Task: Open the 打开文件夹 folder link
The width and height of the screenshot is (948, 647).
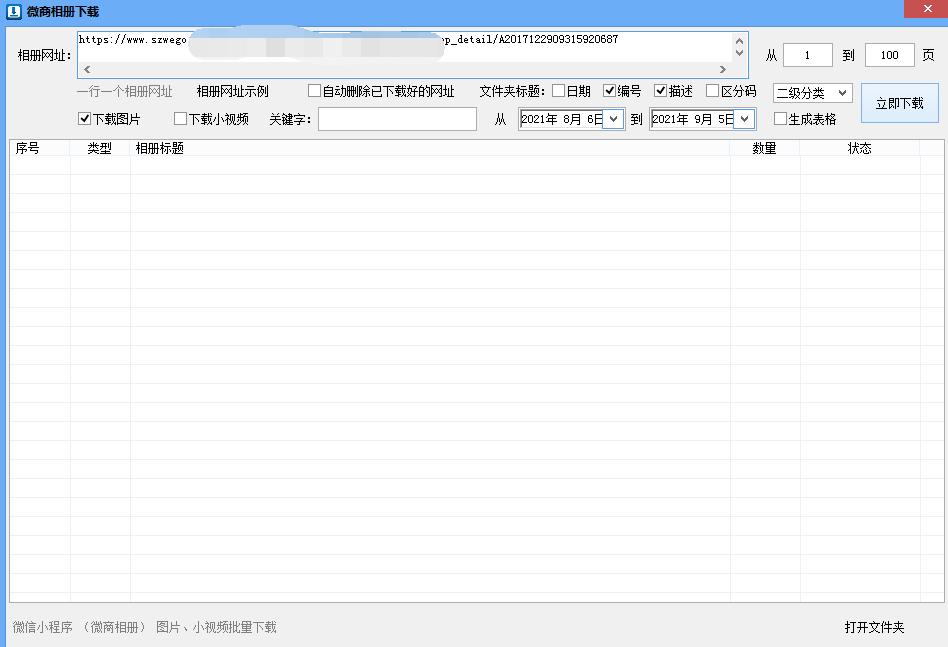Action: pyautogui.click(x=875, y=627)
